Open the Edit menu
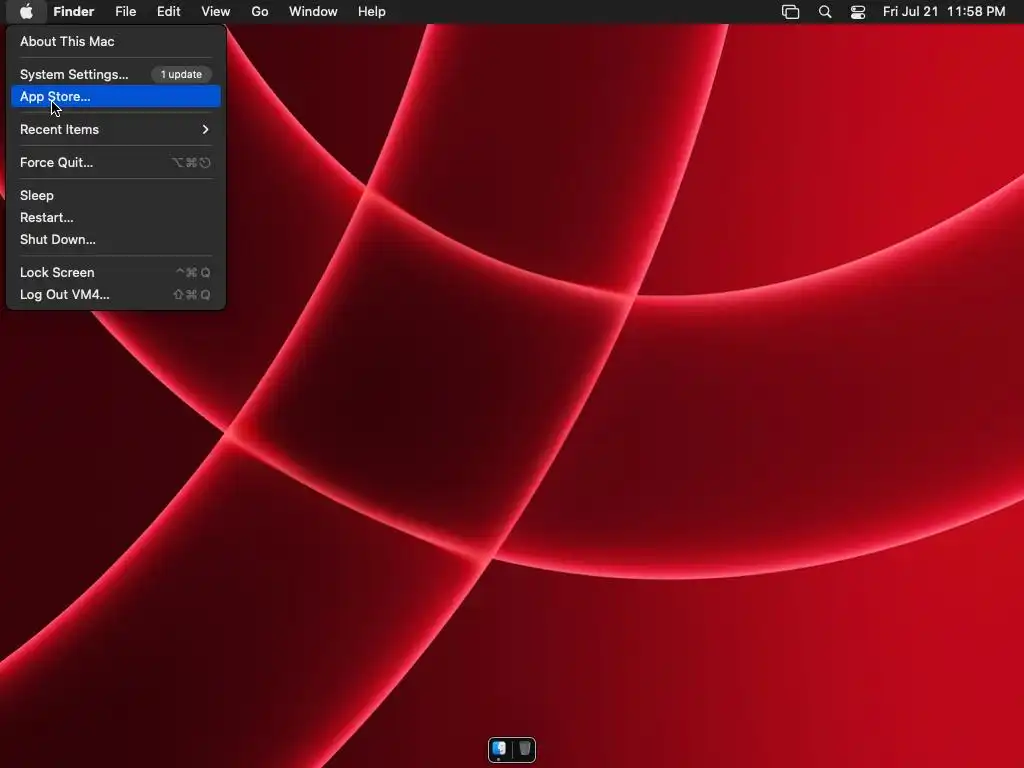The height and width of the screenshot is (768, 1024). [168, 12]
